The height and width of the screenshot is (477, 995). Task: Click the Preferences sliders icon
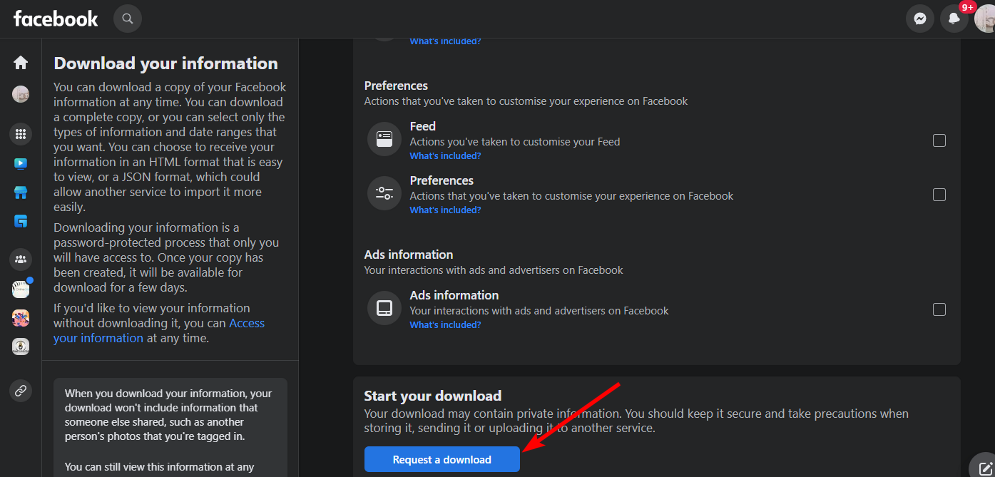[385, 193]
